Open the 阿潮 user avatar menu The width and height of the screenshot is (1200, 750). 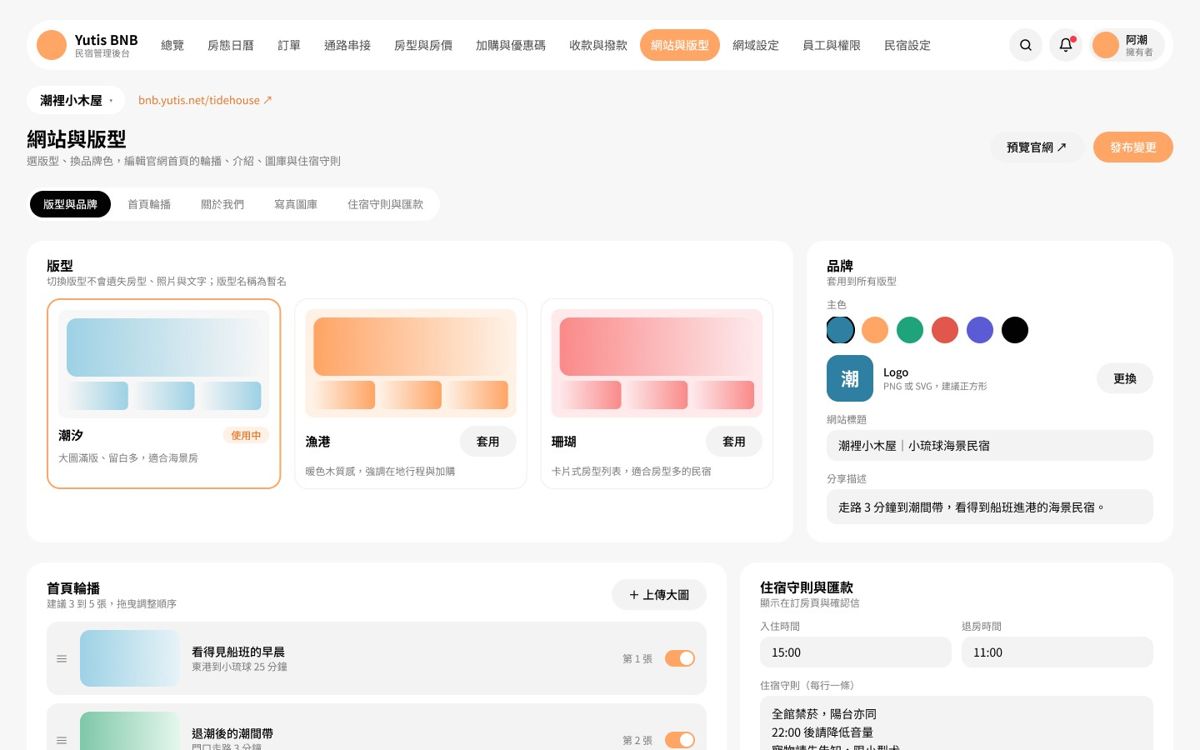1127,45
